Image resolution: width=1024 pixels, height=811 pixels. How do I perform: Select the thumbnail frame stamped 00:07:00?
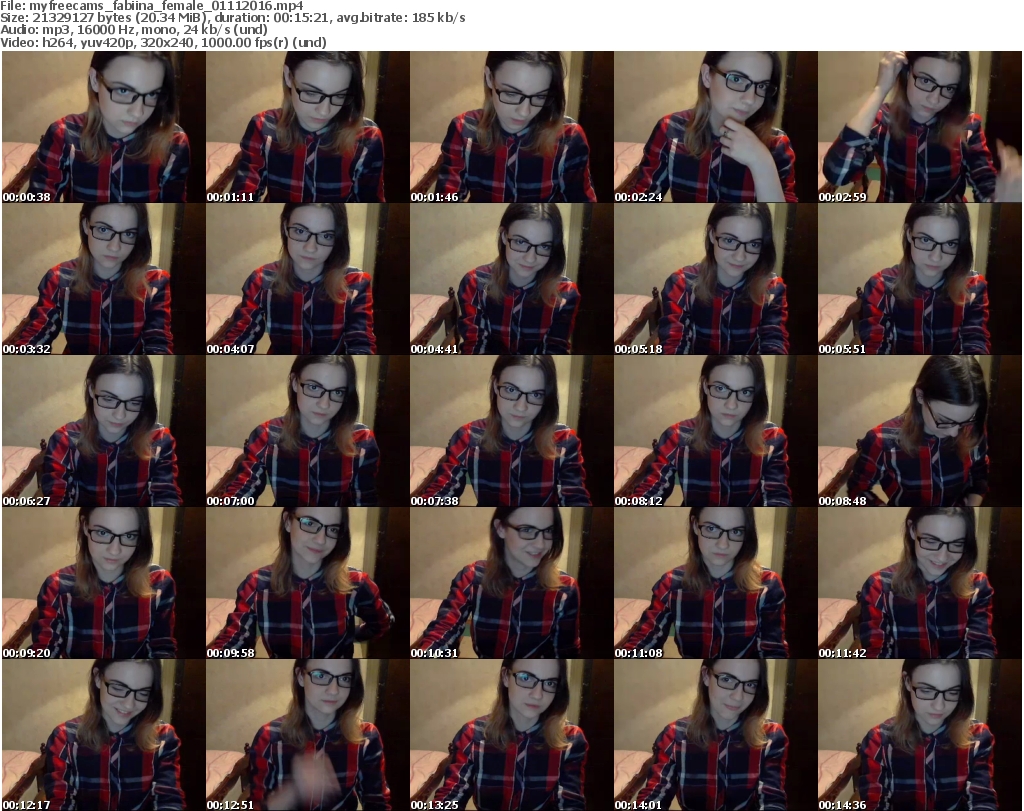click(308, 432)
